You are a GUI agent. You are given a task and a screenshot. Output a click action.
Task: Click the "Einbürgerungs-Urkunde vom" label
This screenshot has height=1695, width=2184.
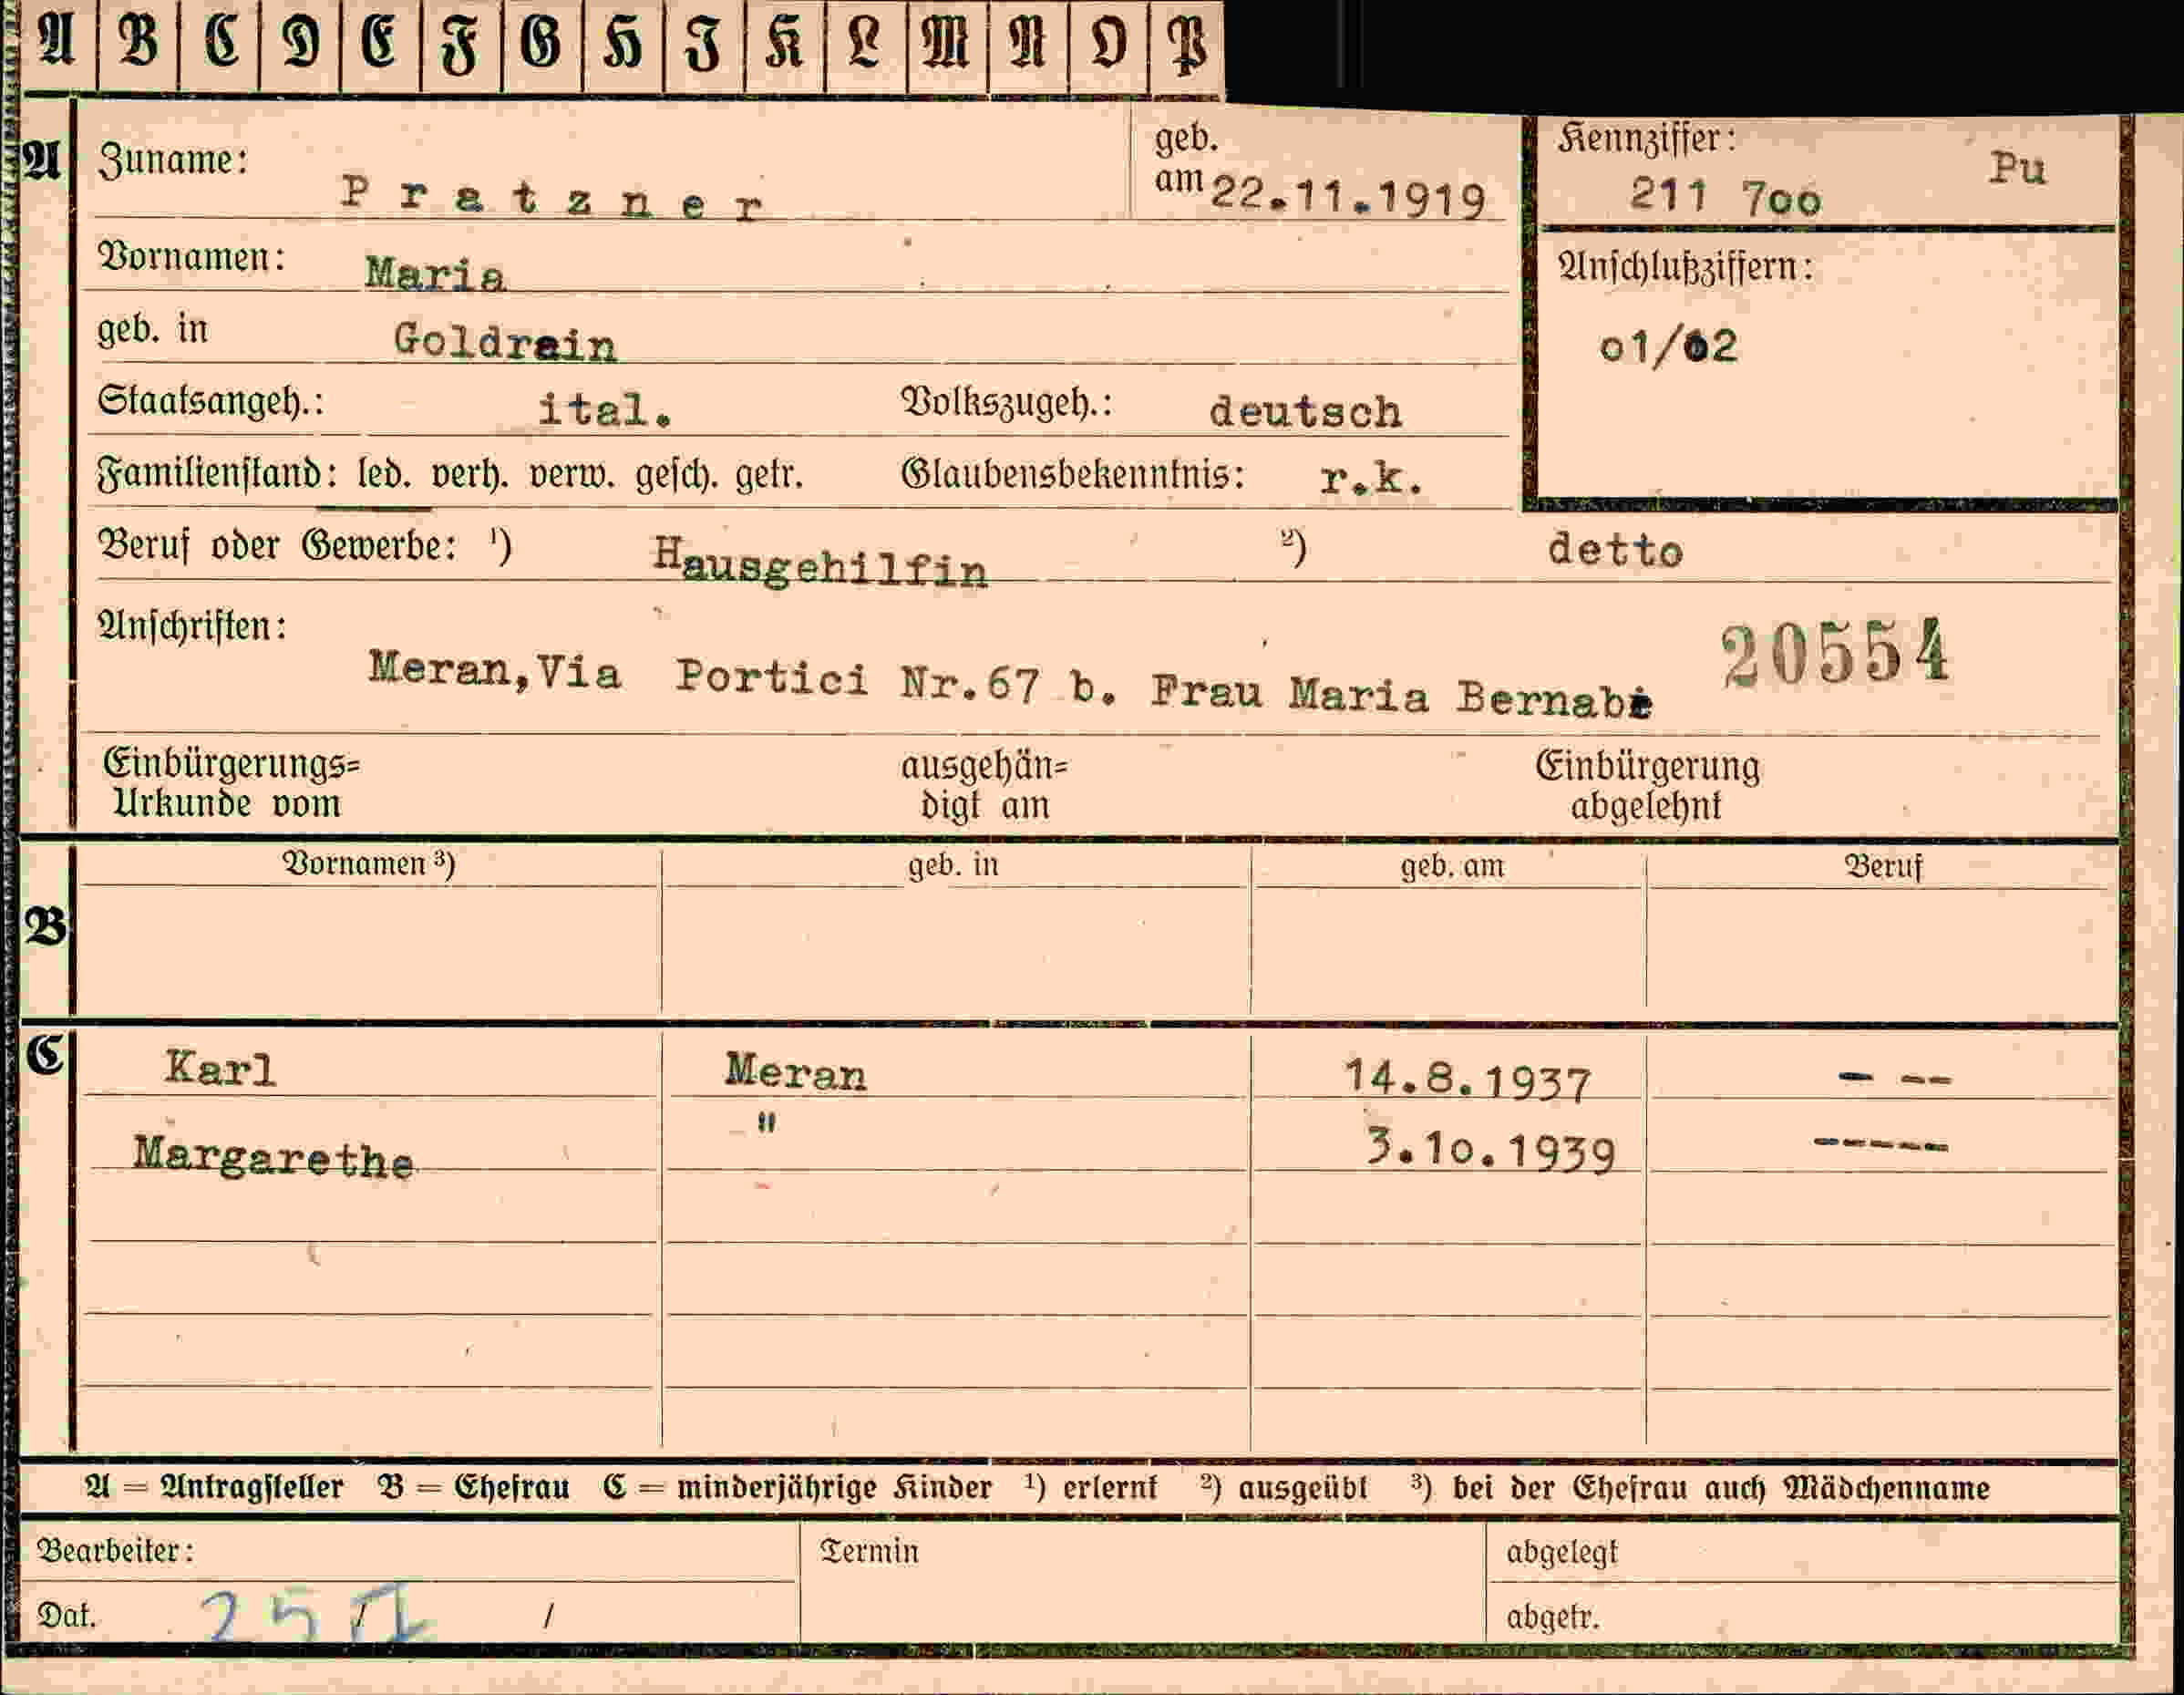(231, 784)
